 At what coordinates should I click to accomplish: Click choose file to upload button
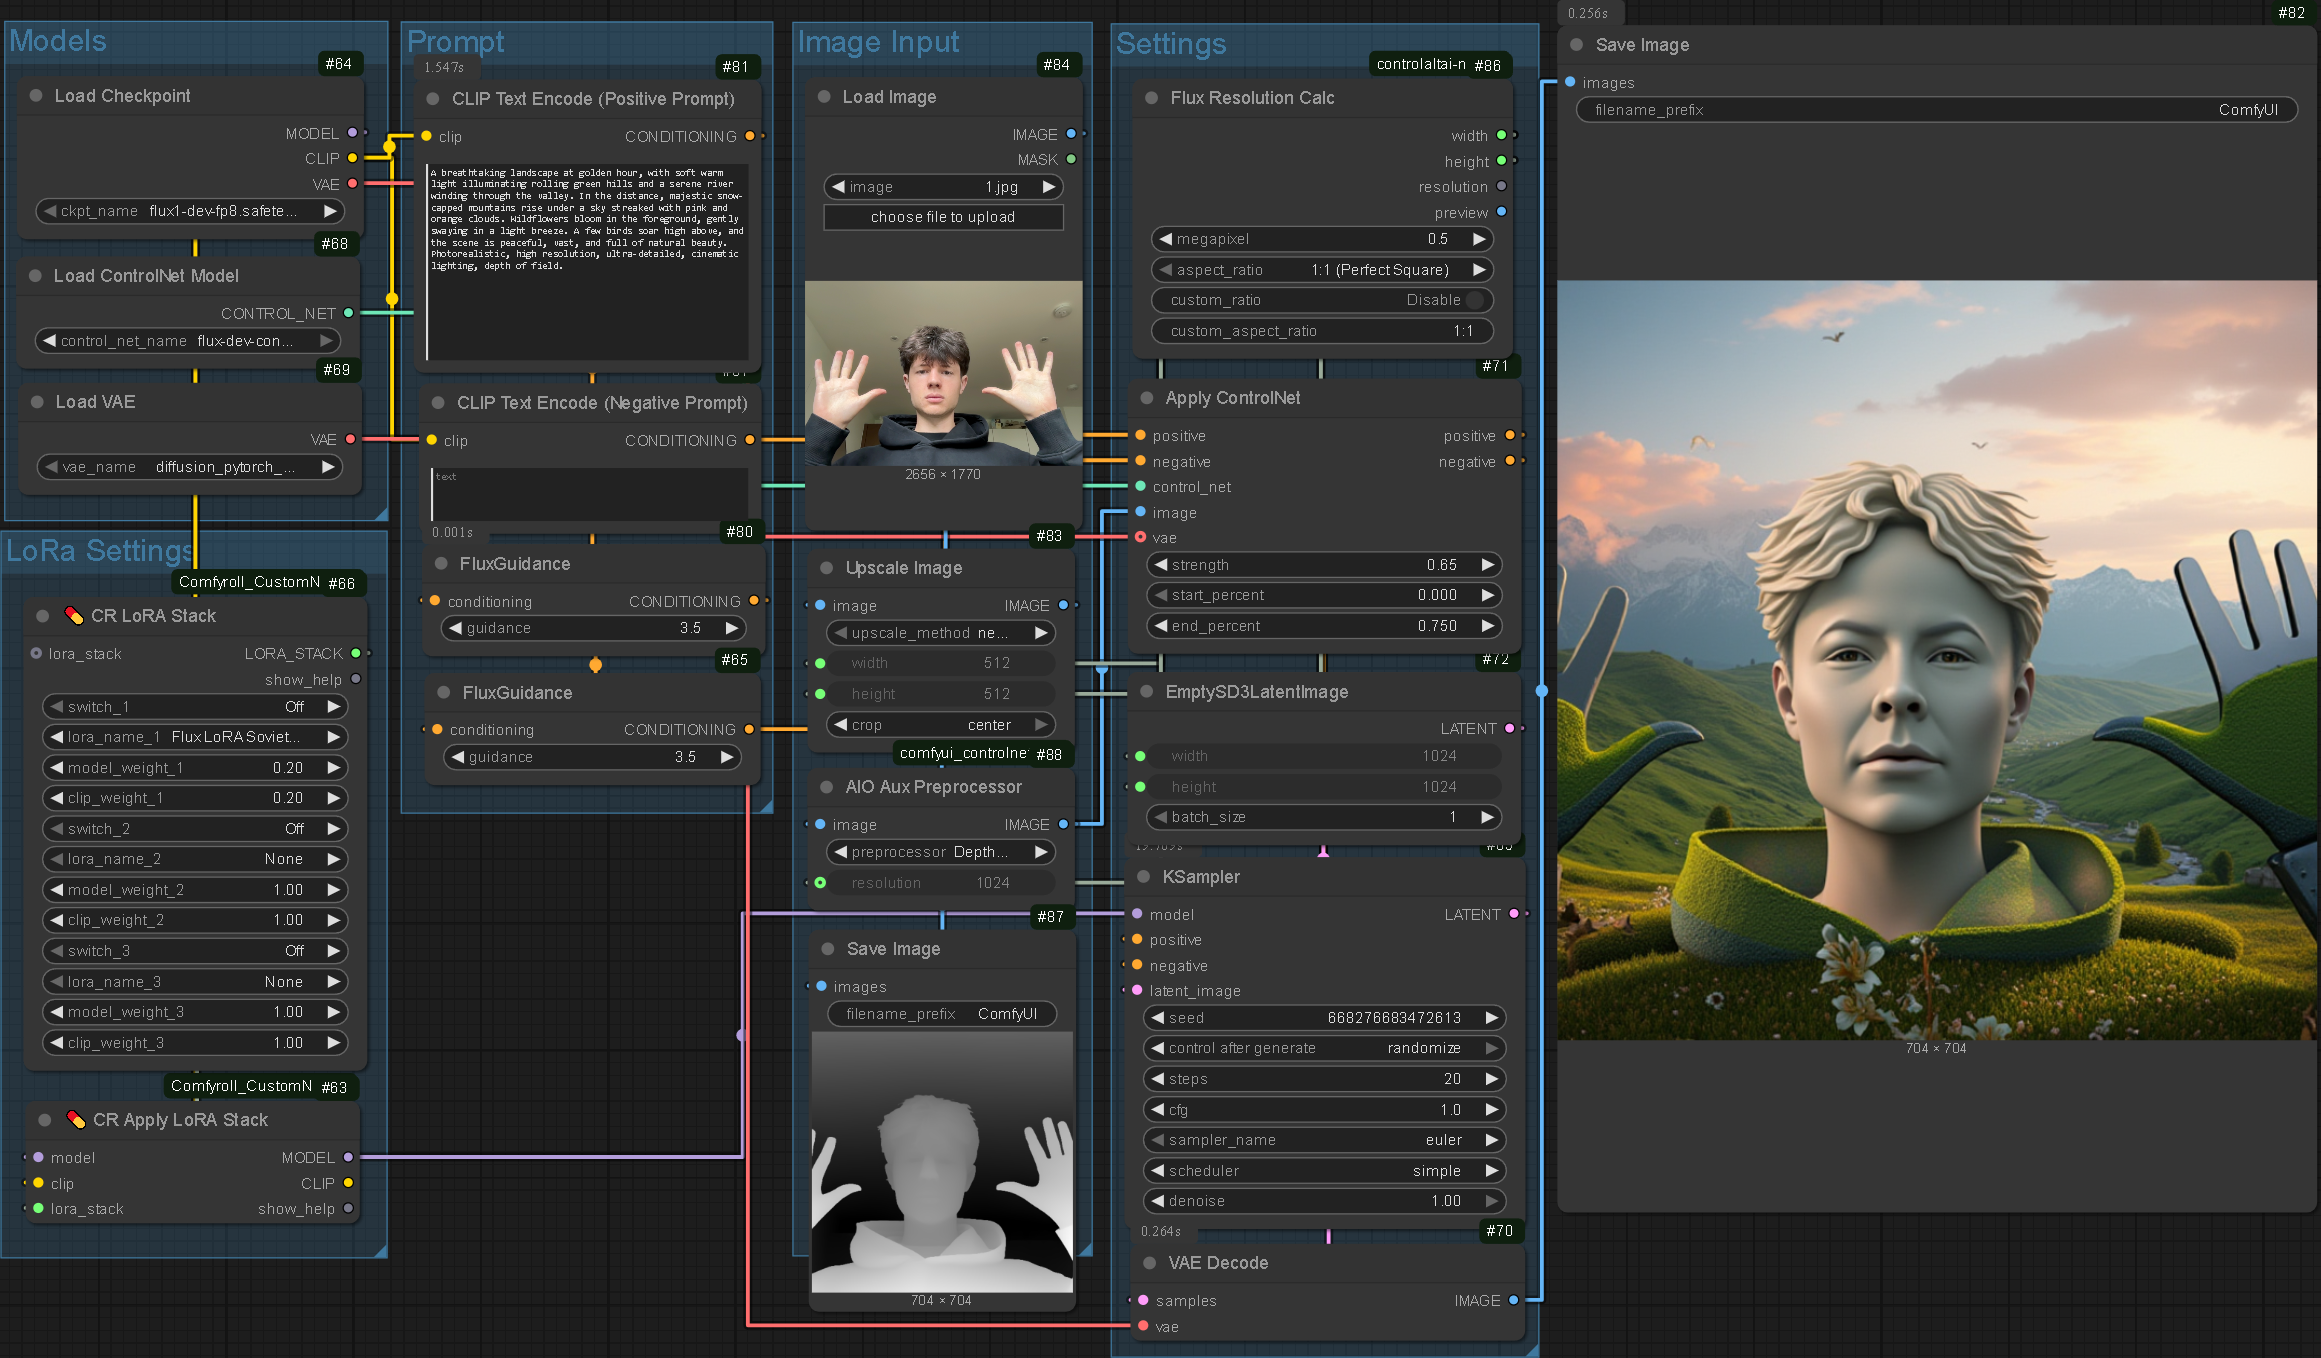[943, 217]
